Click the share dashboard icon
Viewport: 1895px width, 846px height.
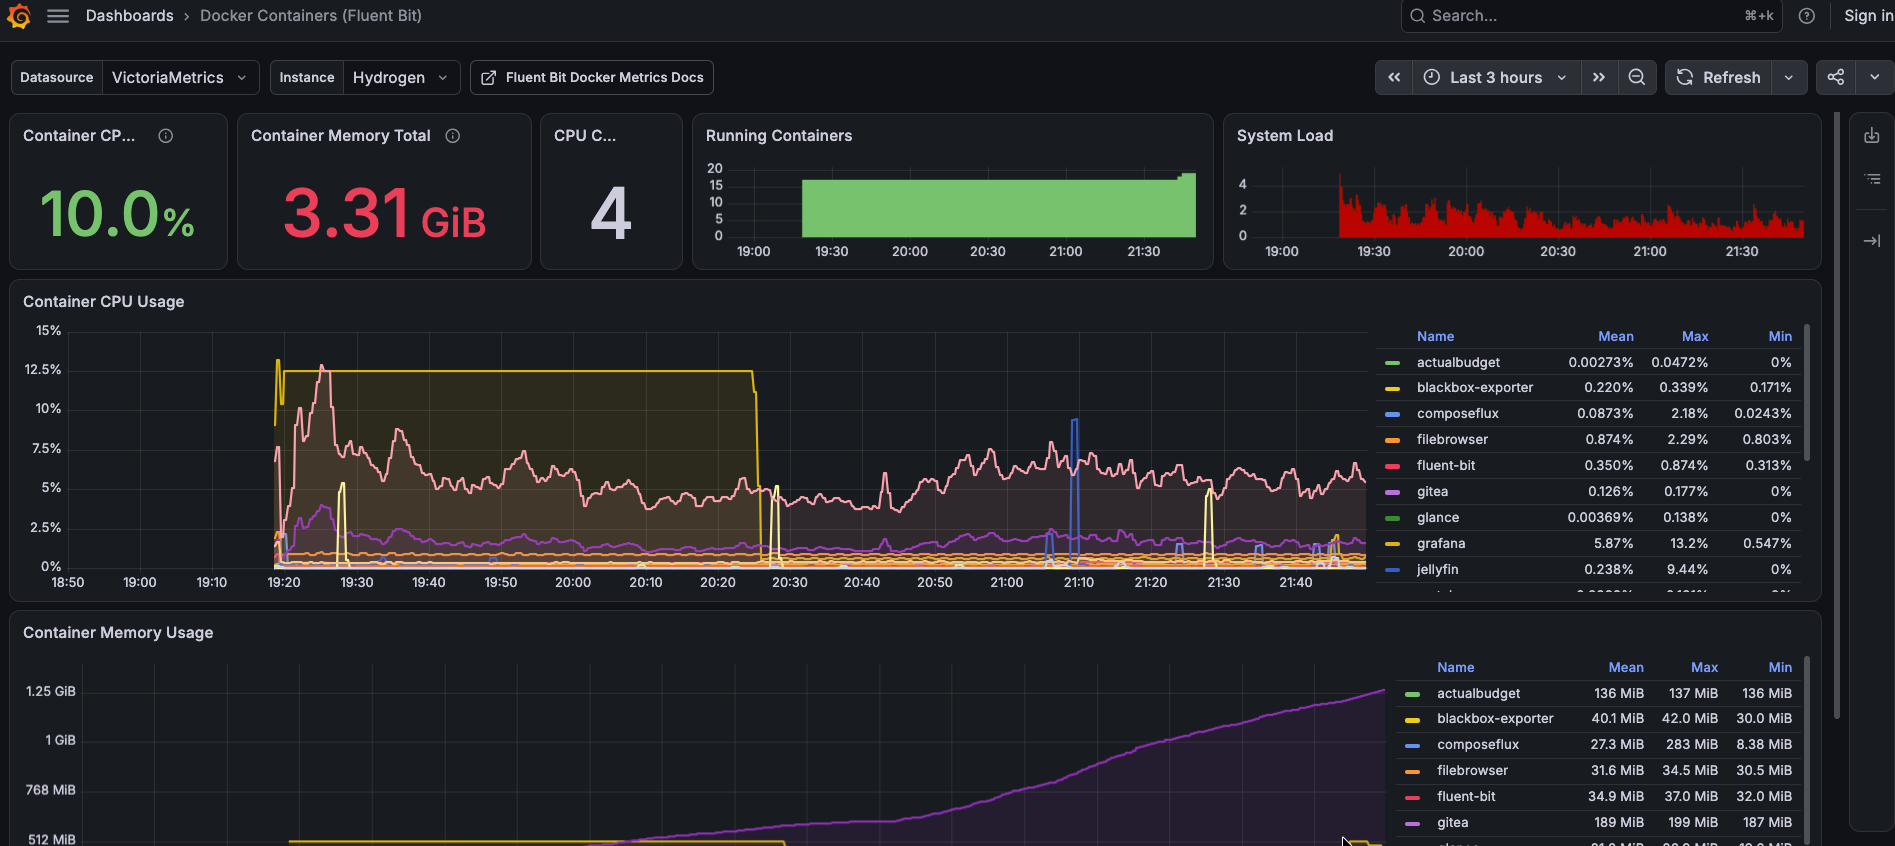1836,77
